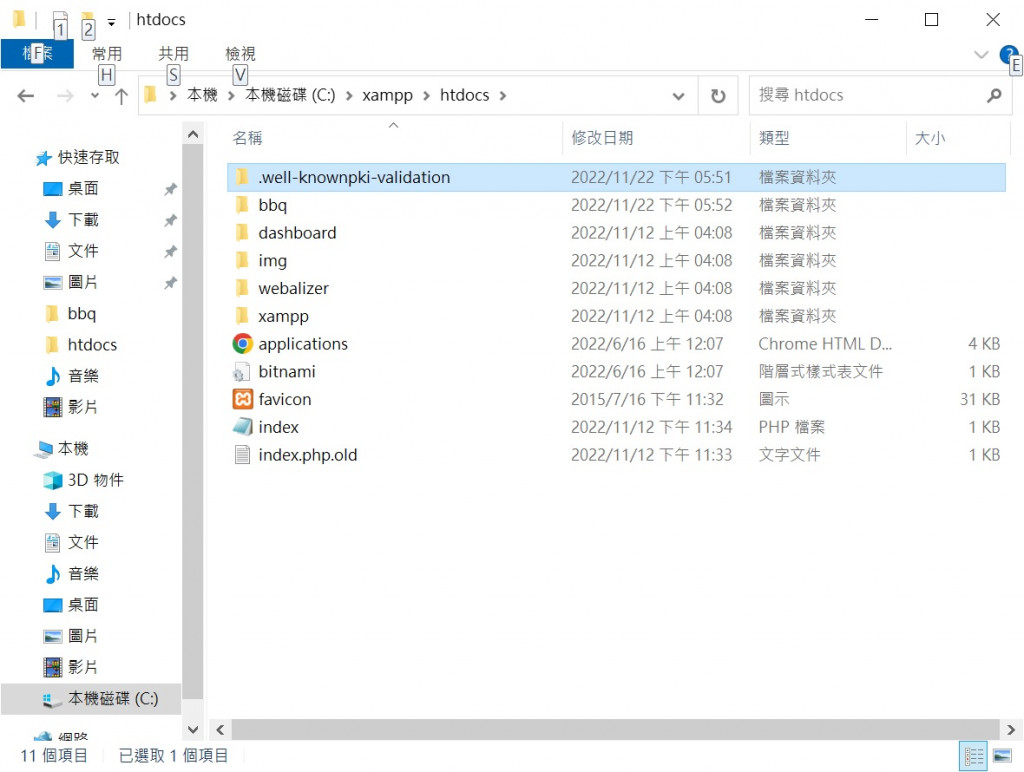1024x772 pixels.
Task: Open 音樂 under 本機 in sidebar
Action: coord(71,574)
